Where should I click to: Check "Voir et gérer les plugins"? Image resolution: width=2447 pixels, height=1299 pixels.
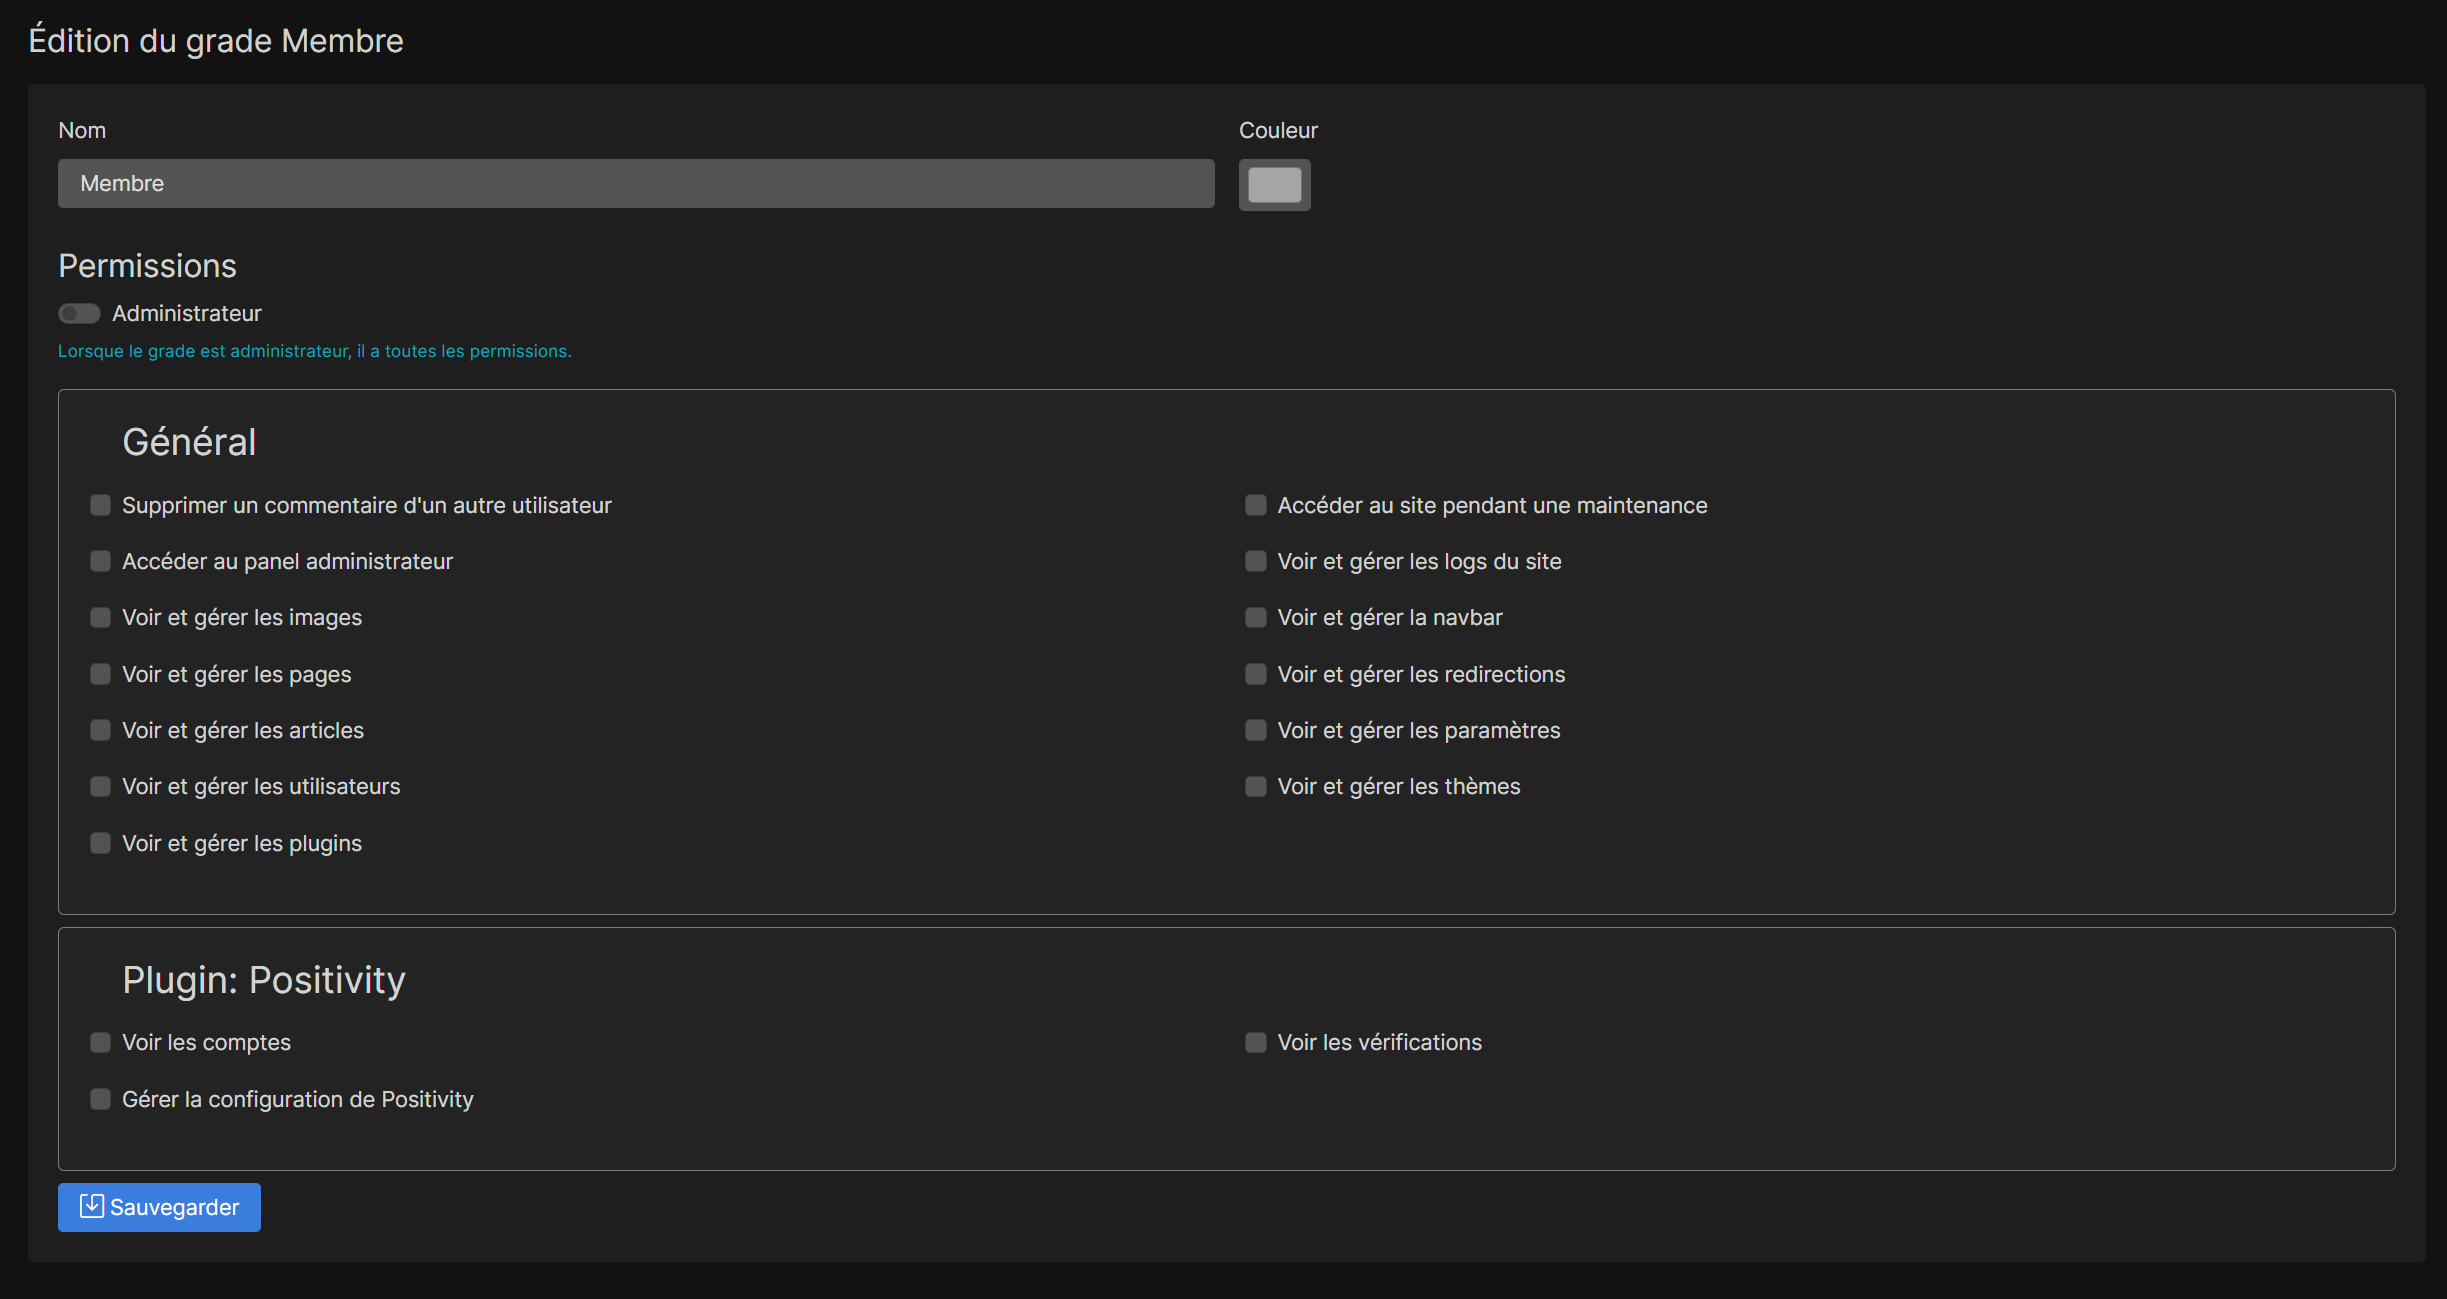tap(100, 843)
